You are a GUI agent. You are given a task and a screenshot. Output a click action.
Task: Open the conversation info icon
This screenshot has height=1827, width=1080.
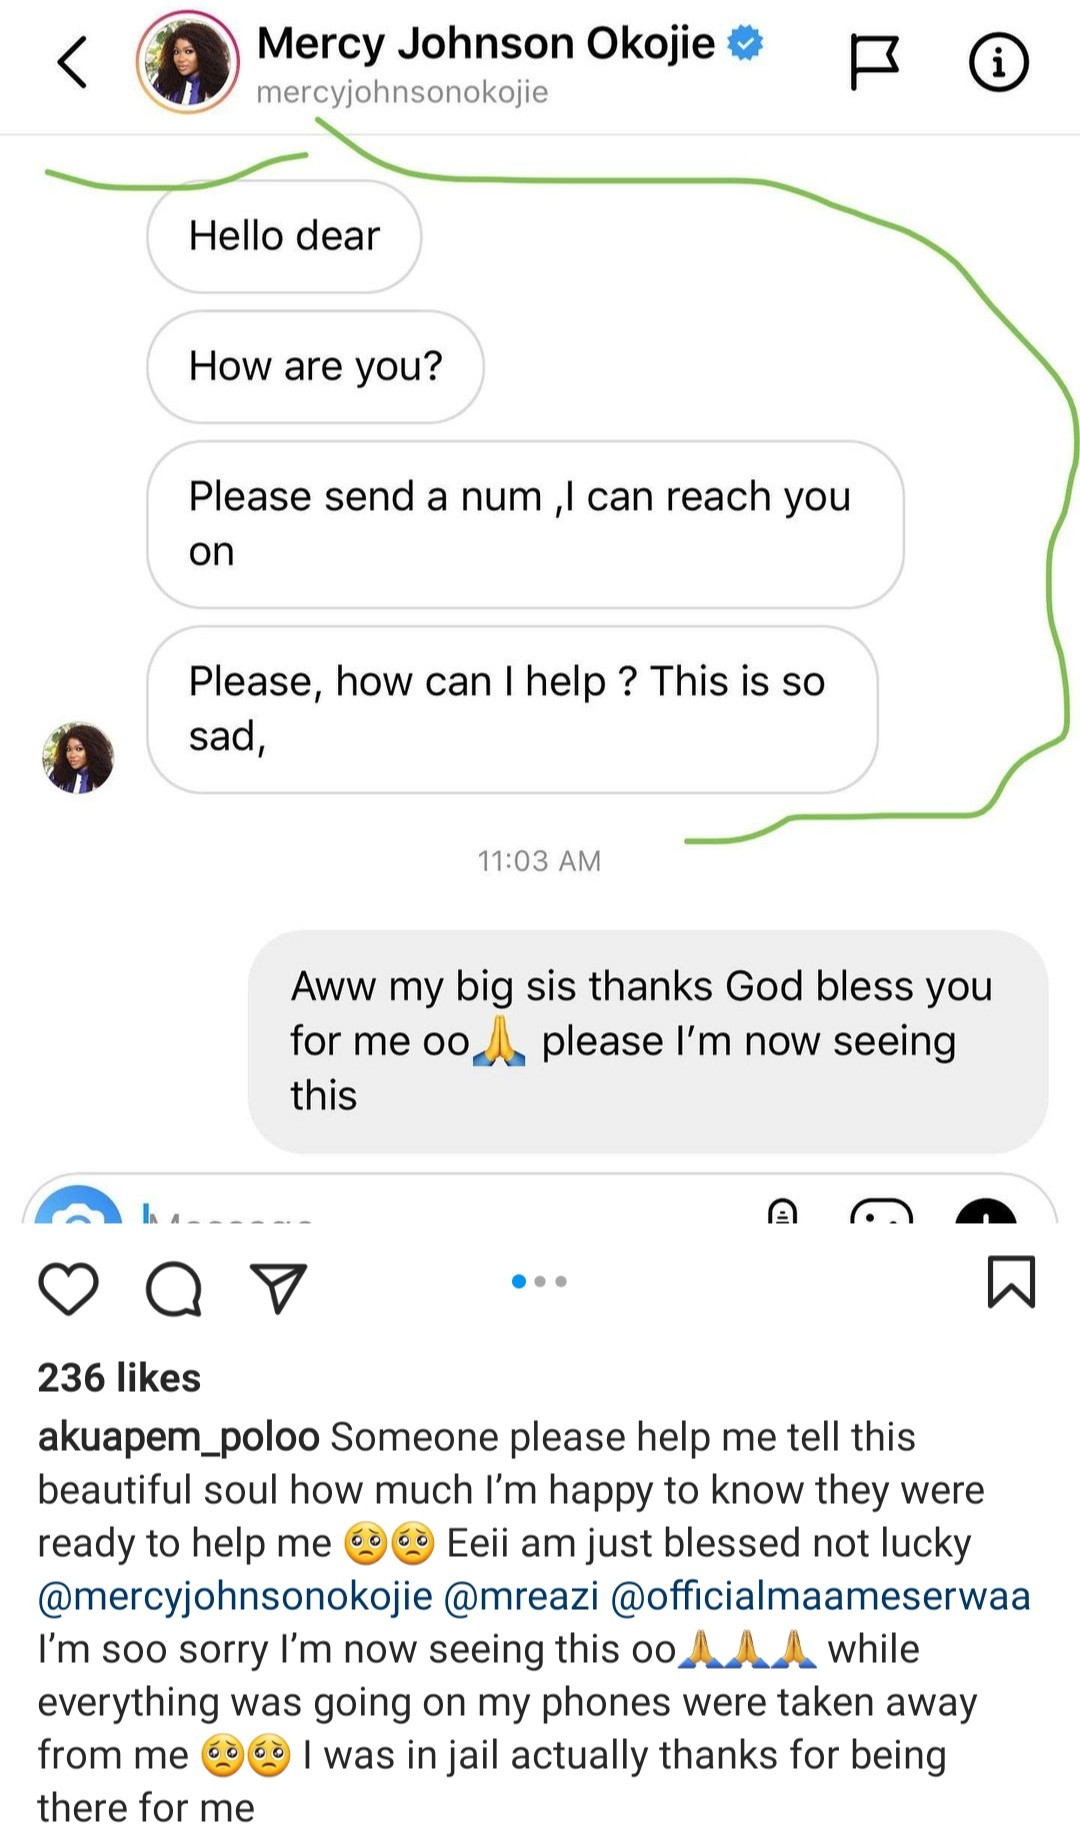pyautogui.click(x=998, y=62)
